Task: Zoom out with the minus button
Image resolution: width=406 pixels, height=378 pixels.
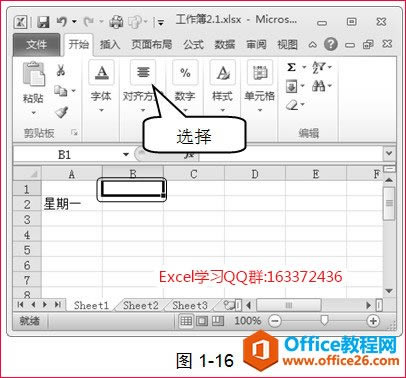Action: [275, 321]
